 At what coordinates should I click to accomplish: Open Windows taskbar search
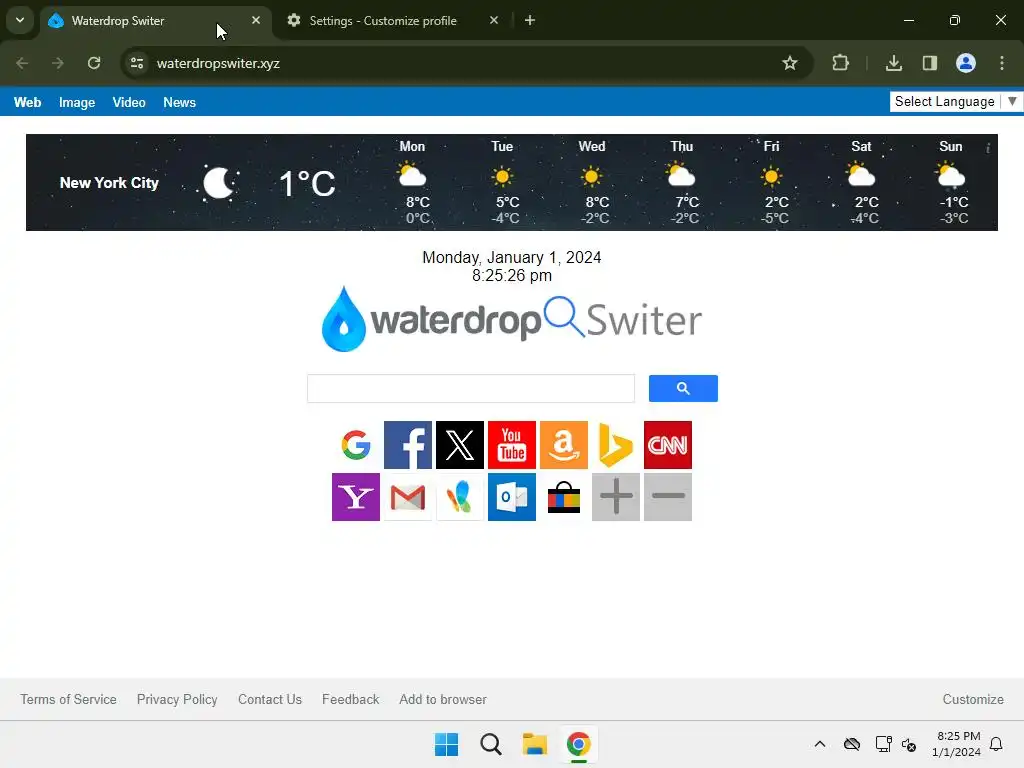pyautogui.click(x=490, y=744)
